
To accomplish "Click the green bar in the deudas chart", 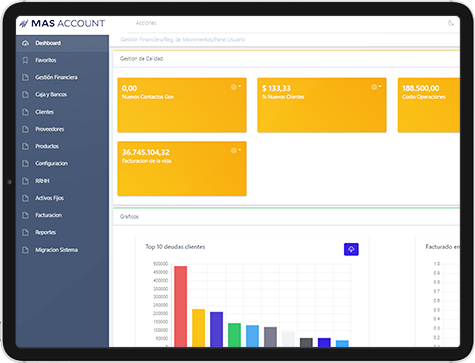I will coord(234,335).
